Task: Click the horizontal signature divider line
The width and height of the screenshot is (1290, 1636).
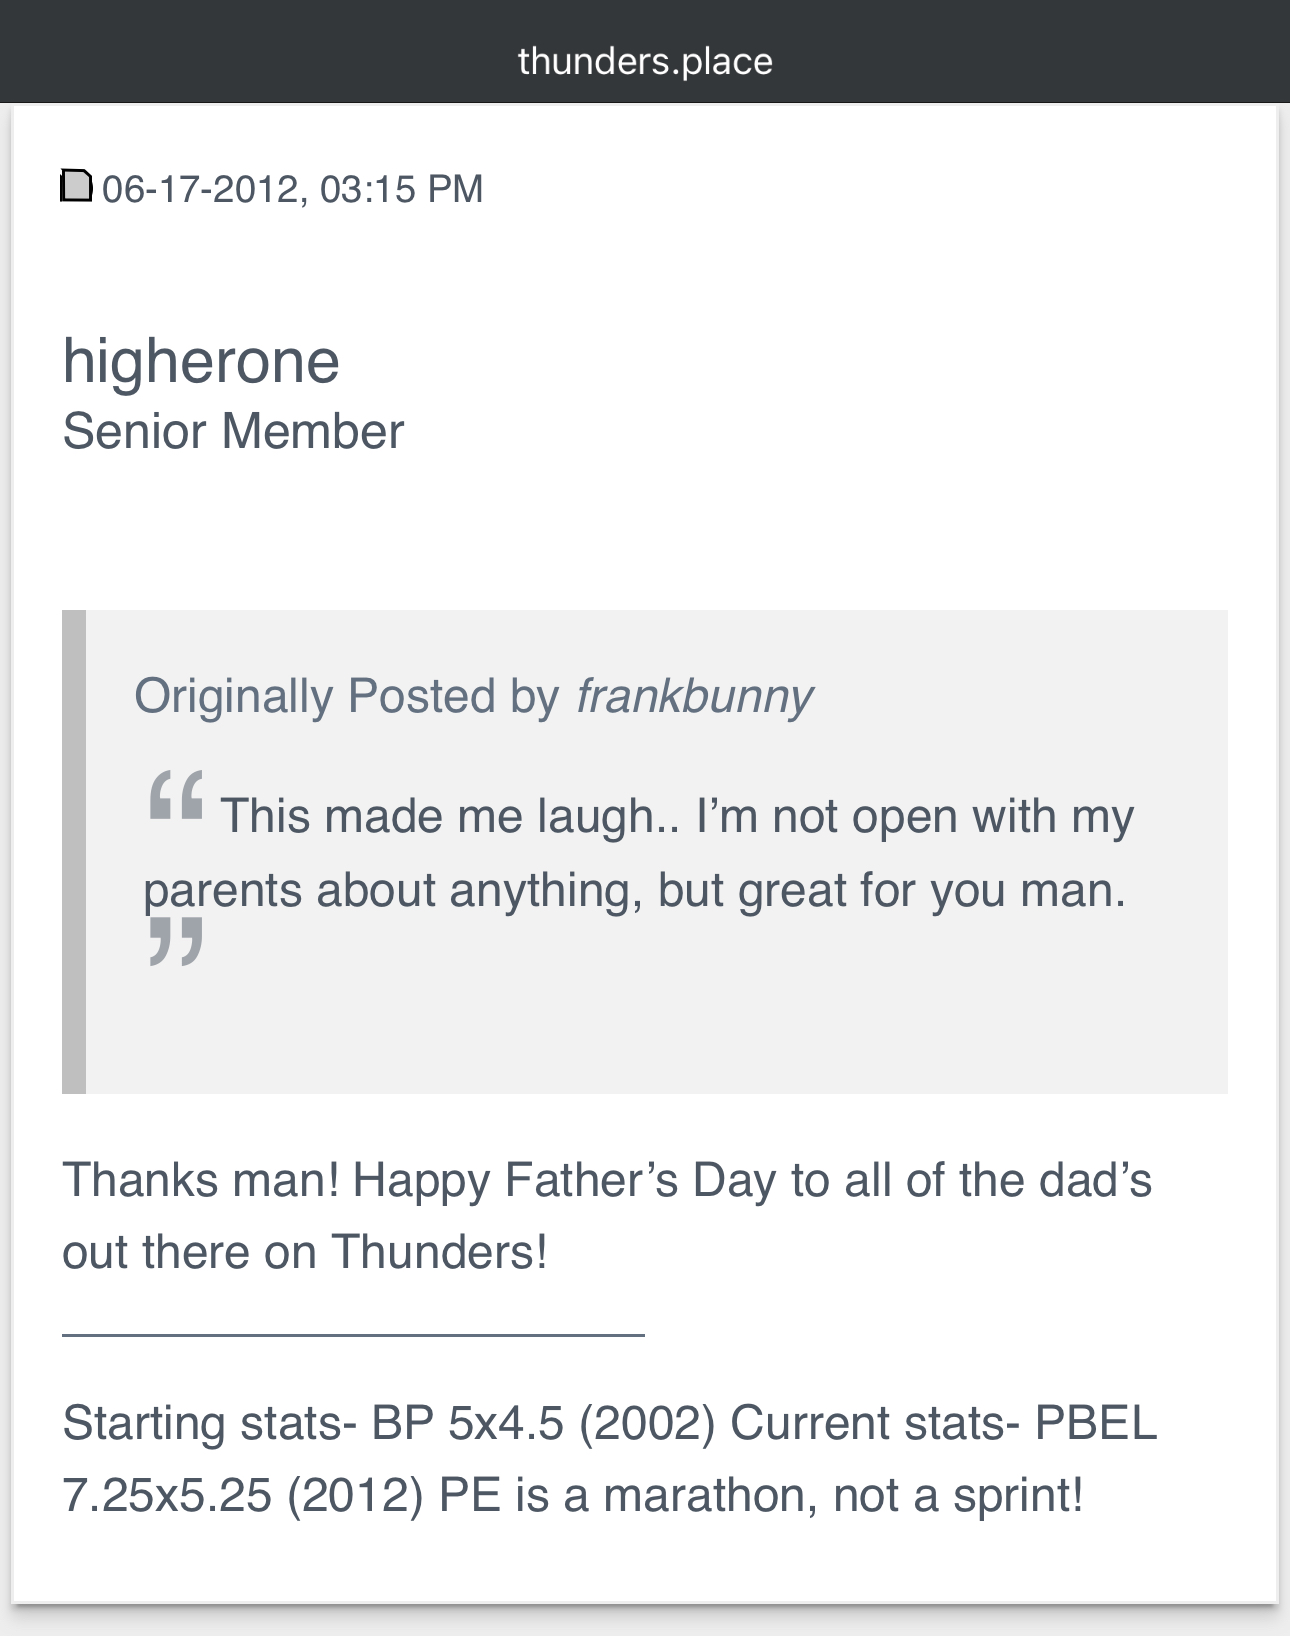Action: 353,1334
